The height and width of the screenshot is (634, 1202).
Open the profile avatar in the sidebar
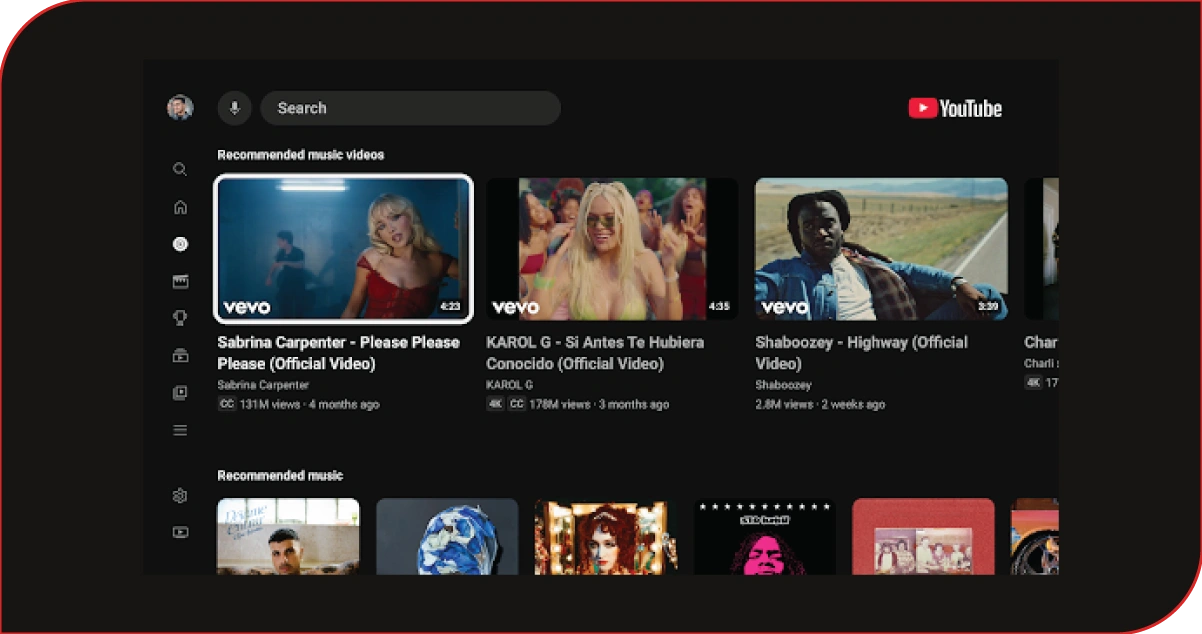coord(180,108)
